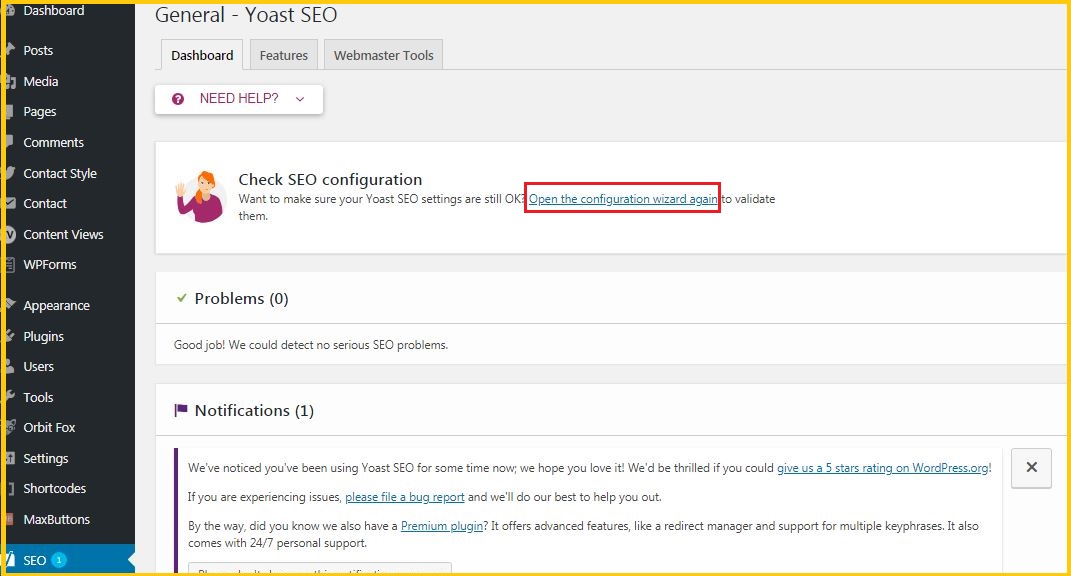
Task: Open Posts in the admin sidebar
Action: (38, 50)
